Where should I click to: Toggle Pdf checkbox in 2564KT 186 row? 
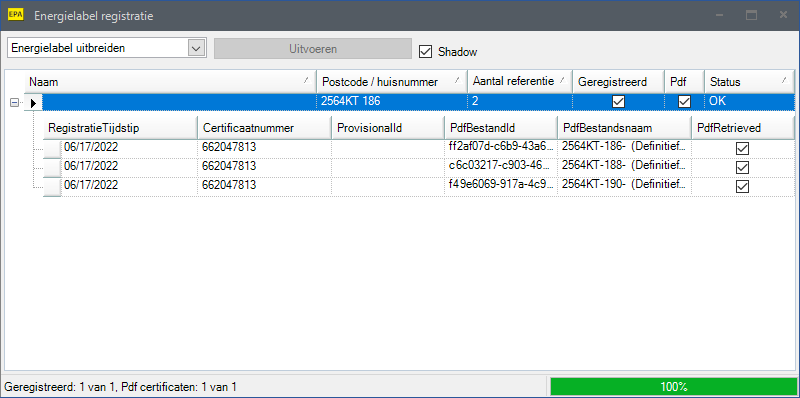click(x=684, y=102)
